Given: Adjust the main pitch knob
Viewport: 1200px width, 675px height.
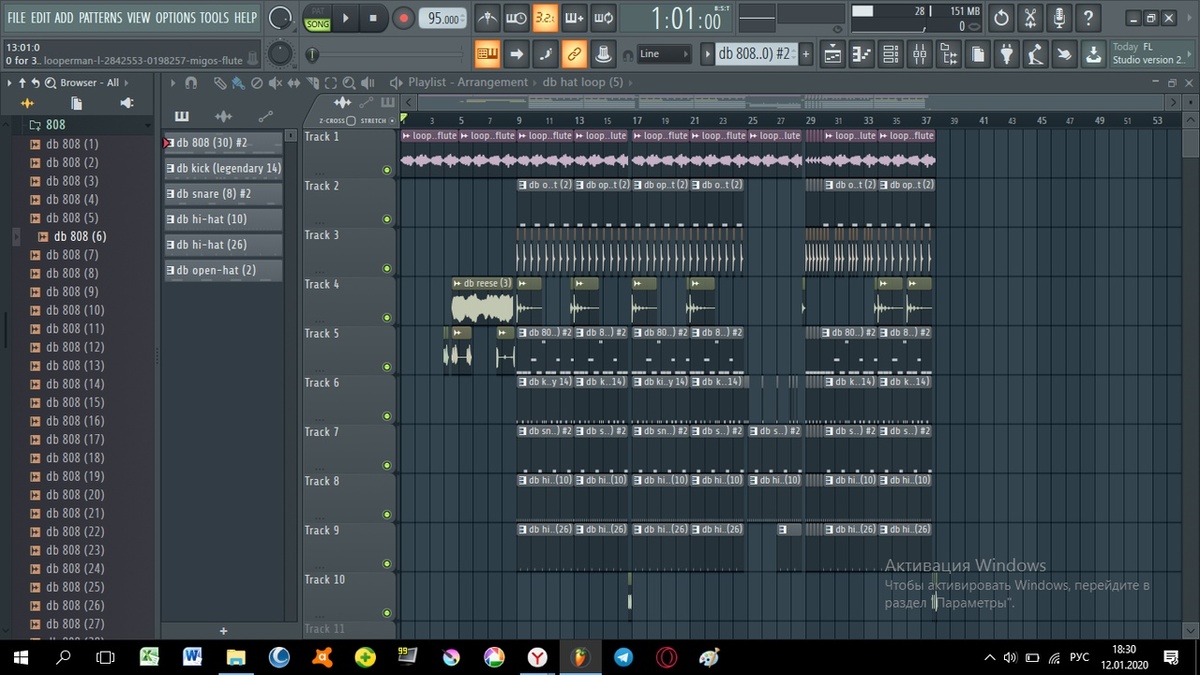Looking at the screenshot, I should [x=282, y=54].
